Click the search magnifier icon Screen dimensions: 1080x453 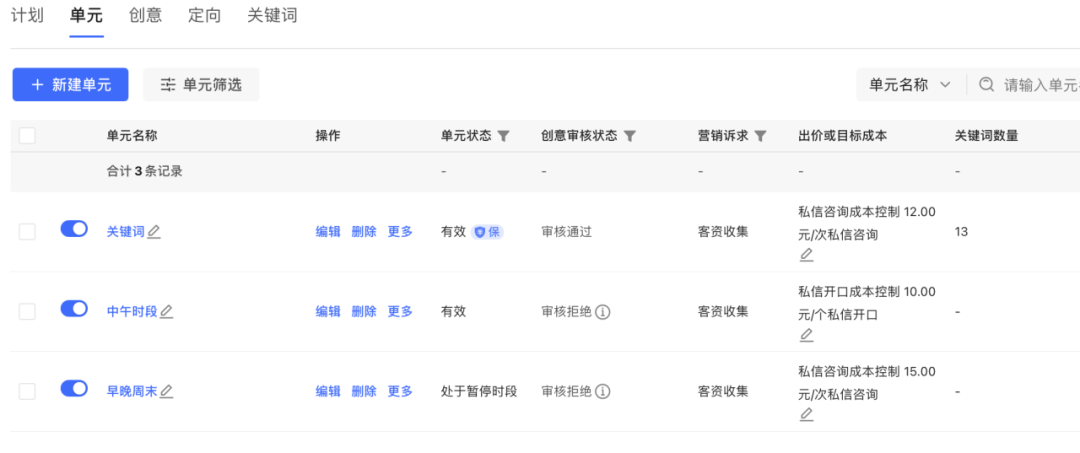pos(987,85)
